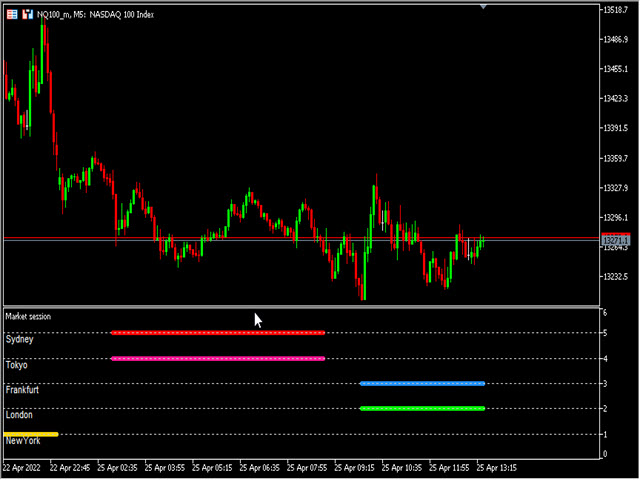Viewport: 640px width, 480px height.
Task: Click the current price label 13271.1
Action: click(616, 240)
